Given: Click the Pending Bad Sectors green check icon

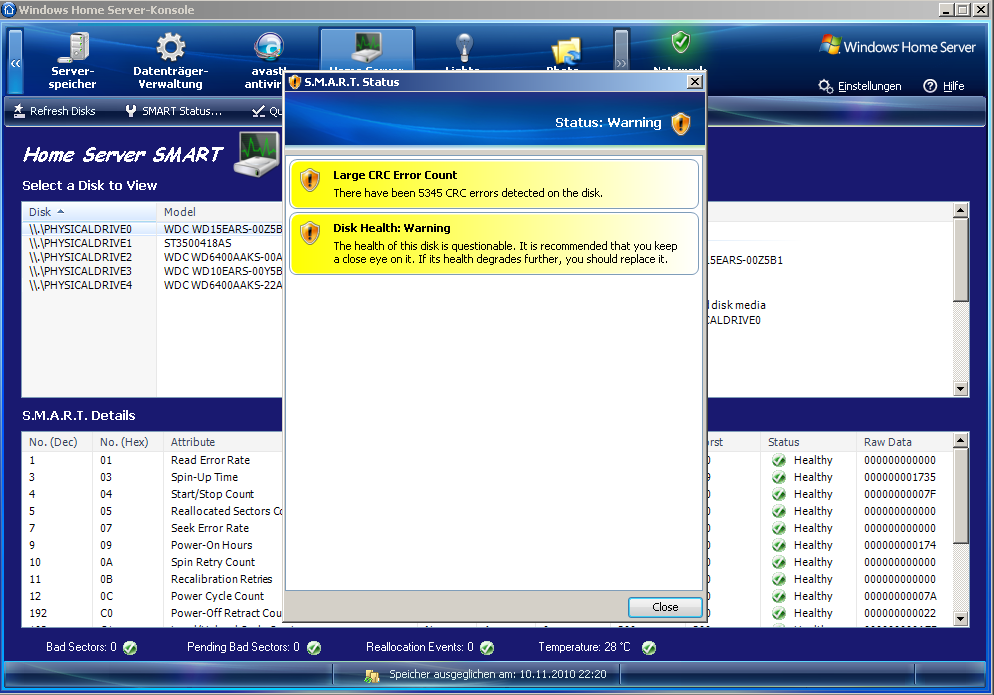Looking at the screenshot, I should pyautogui.click(x=314, y=647).
